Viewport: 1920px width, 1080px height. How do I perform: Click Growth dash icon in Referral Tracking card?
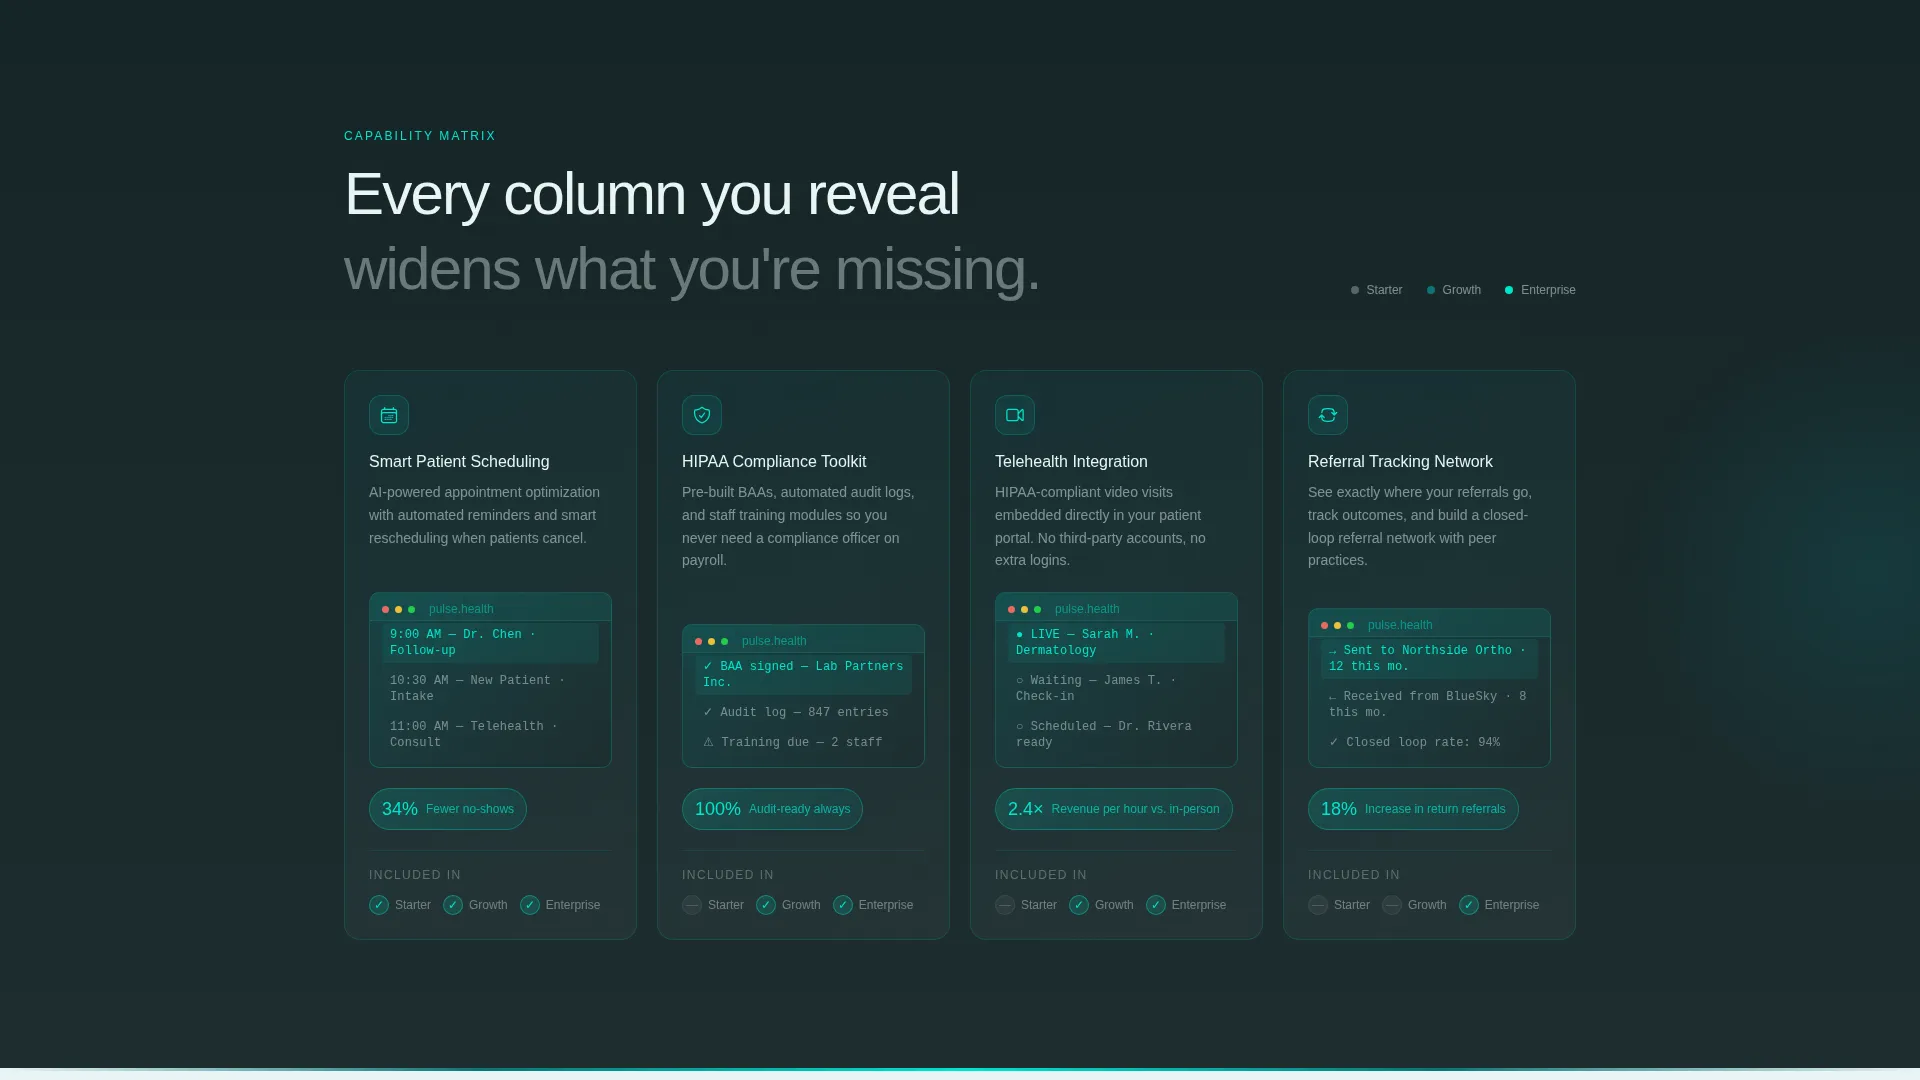coord(1392,905)
